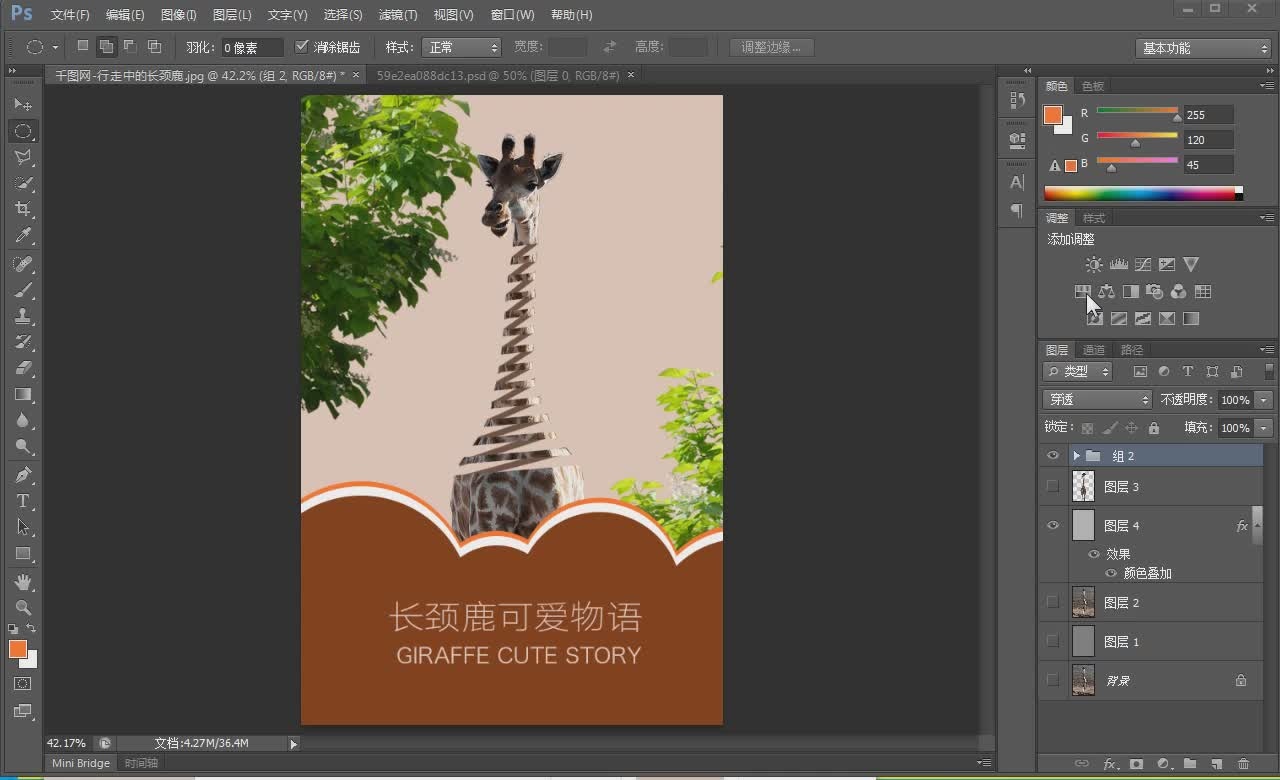
Task: Open the tool preset picker arrow
Action: tap(55, 47)
